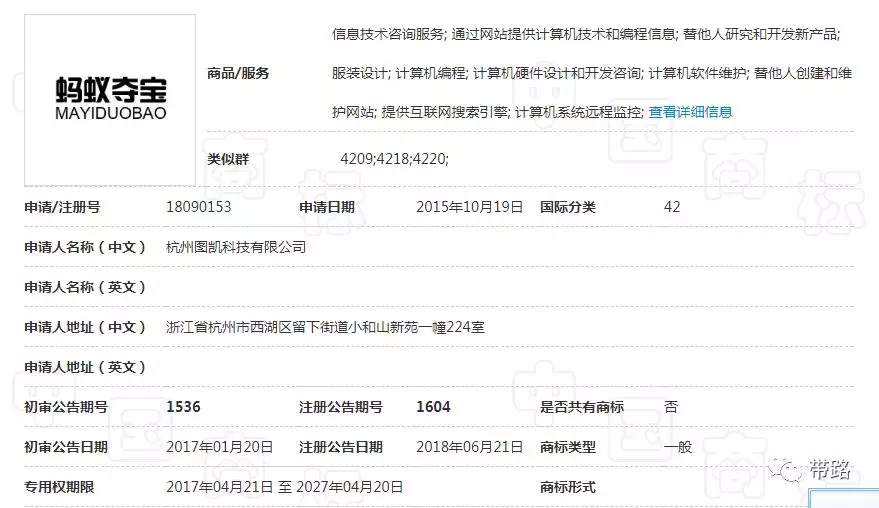Select the registration number 18090153
The width and height of the screenshot is (879, 508).
click(198, 207)
